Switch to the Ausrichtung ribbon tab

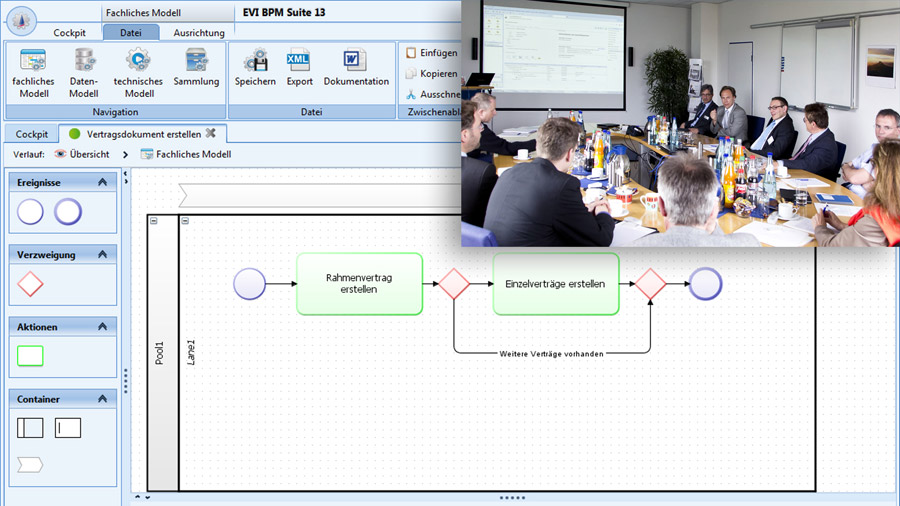[x=199, y=33]
